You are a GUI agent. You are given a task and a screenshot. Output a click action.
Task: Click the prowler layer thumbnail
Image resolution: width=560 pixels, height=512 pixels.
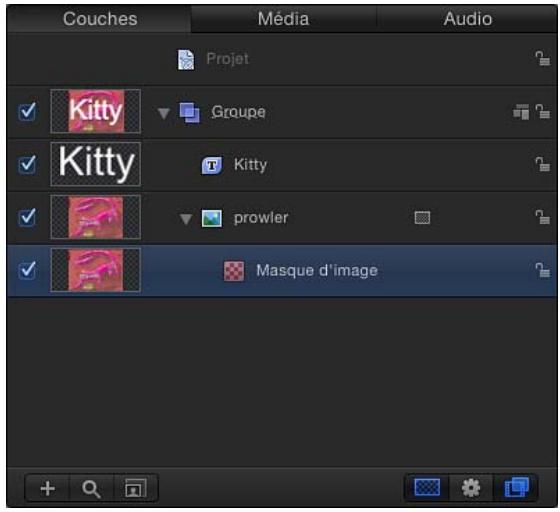click(x=96, y=217)
